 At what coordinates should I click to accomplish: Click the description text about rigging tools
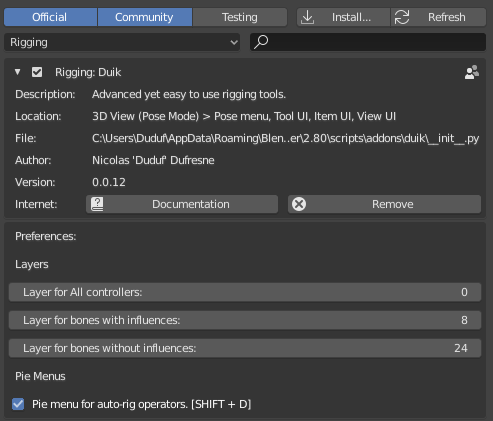[189, 94]
